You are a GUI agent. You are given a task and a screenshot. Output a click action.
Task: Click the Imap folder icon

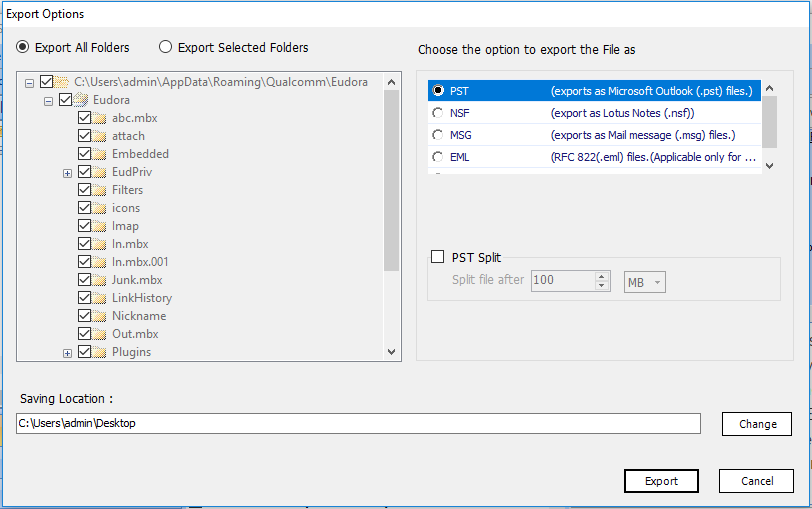(100, 226)
